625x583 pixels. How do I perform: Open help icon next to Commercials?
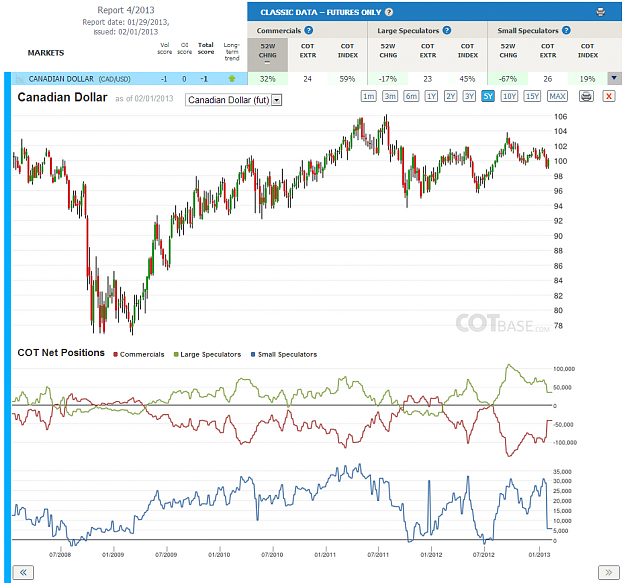point(309,30)
